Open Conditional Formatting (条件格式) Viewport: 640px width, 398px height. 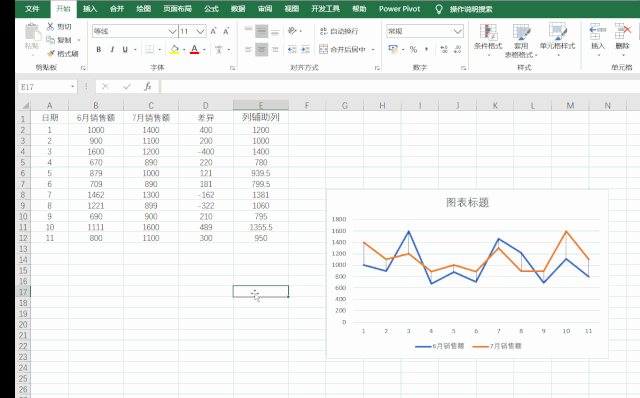click(x=488, y=40)
